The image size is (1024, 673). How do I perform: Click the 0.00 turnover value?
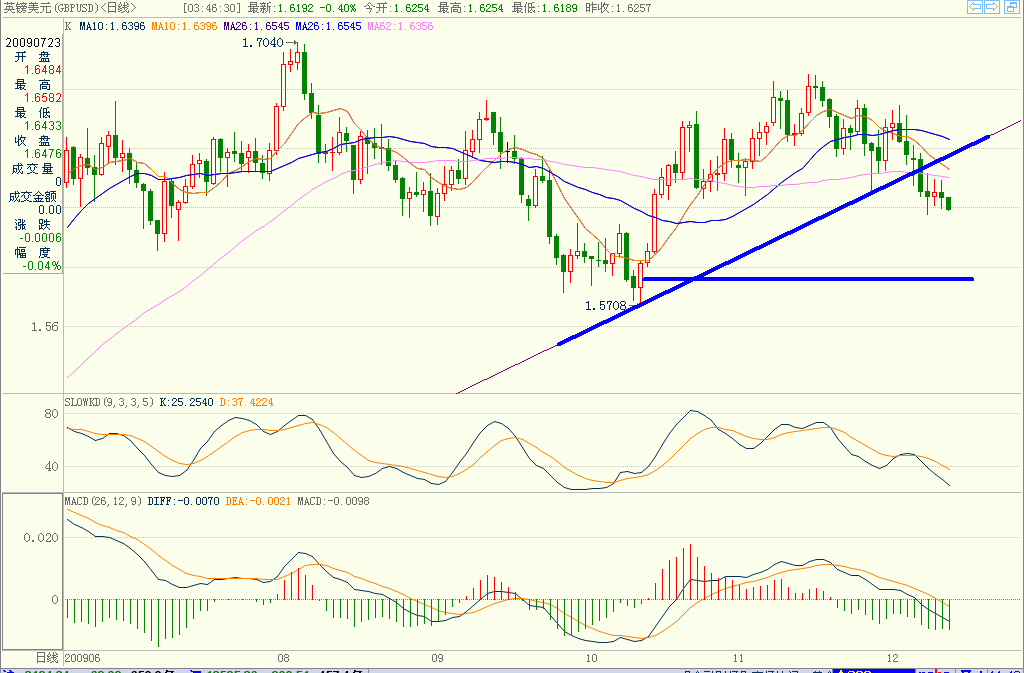[50, 210]
